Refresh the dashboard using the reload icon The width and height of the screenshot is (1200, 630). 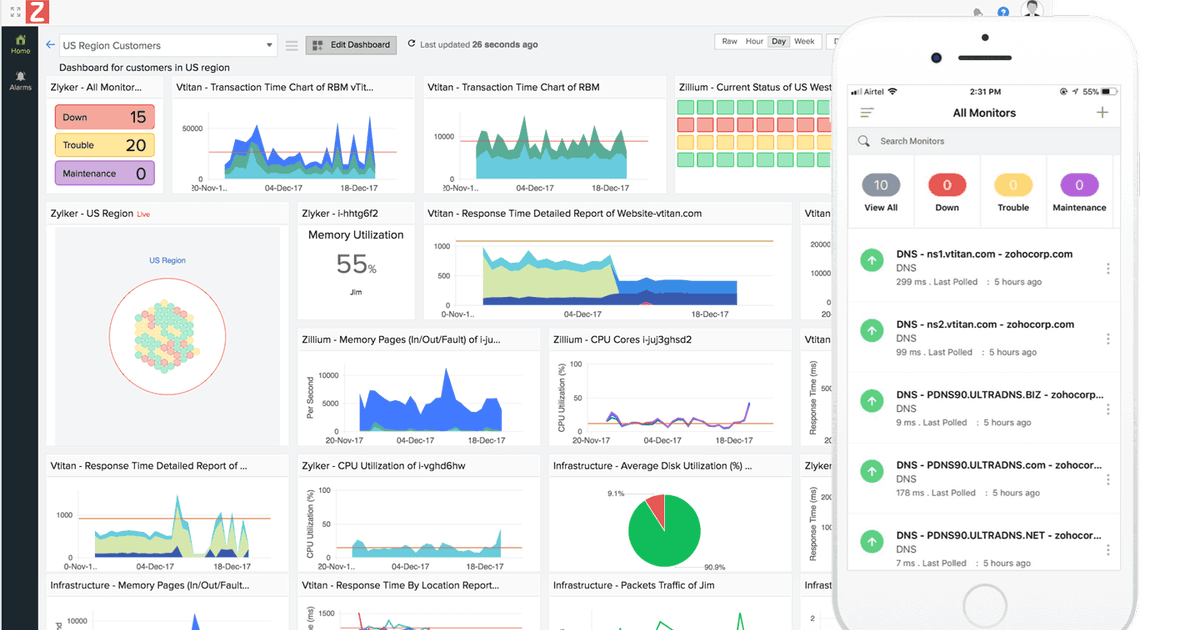click(x=412, y=45)
